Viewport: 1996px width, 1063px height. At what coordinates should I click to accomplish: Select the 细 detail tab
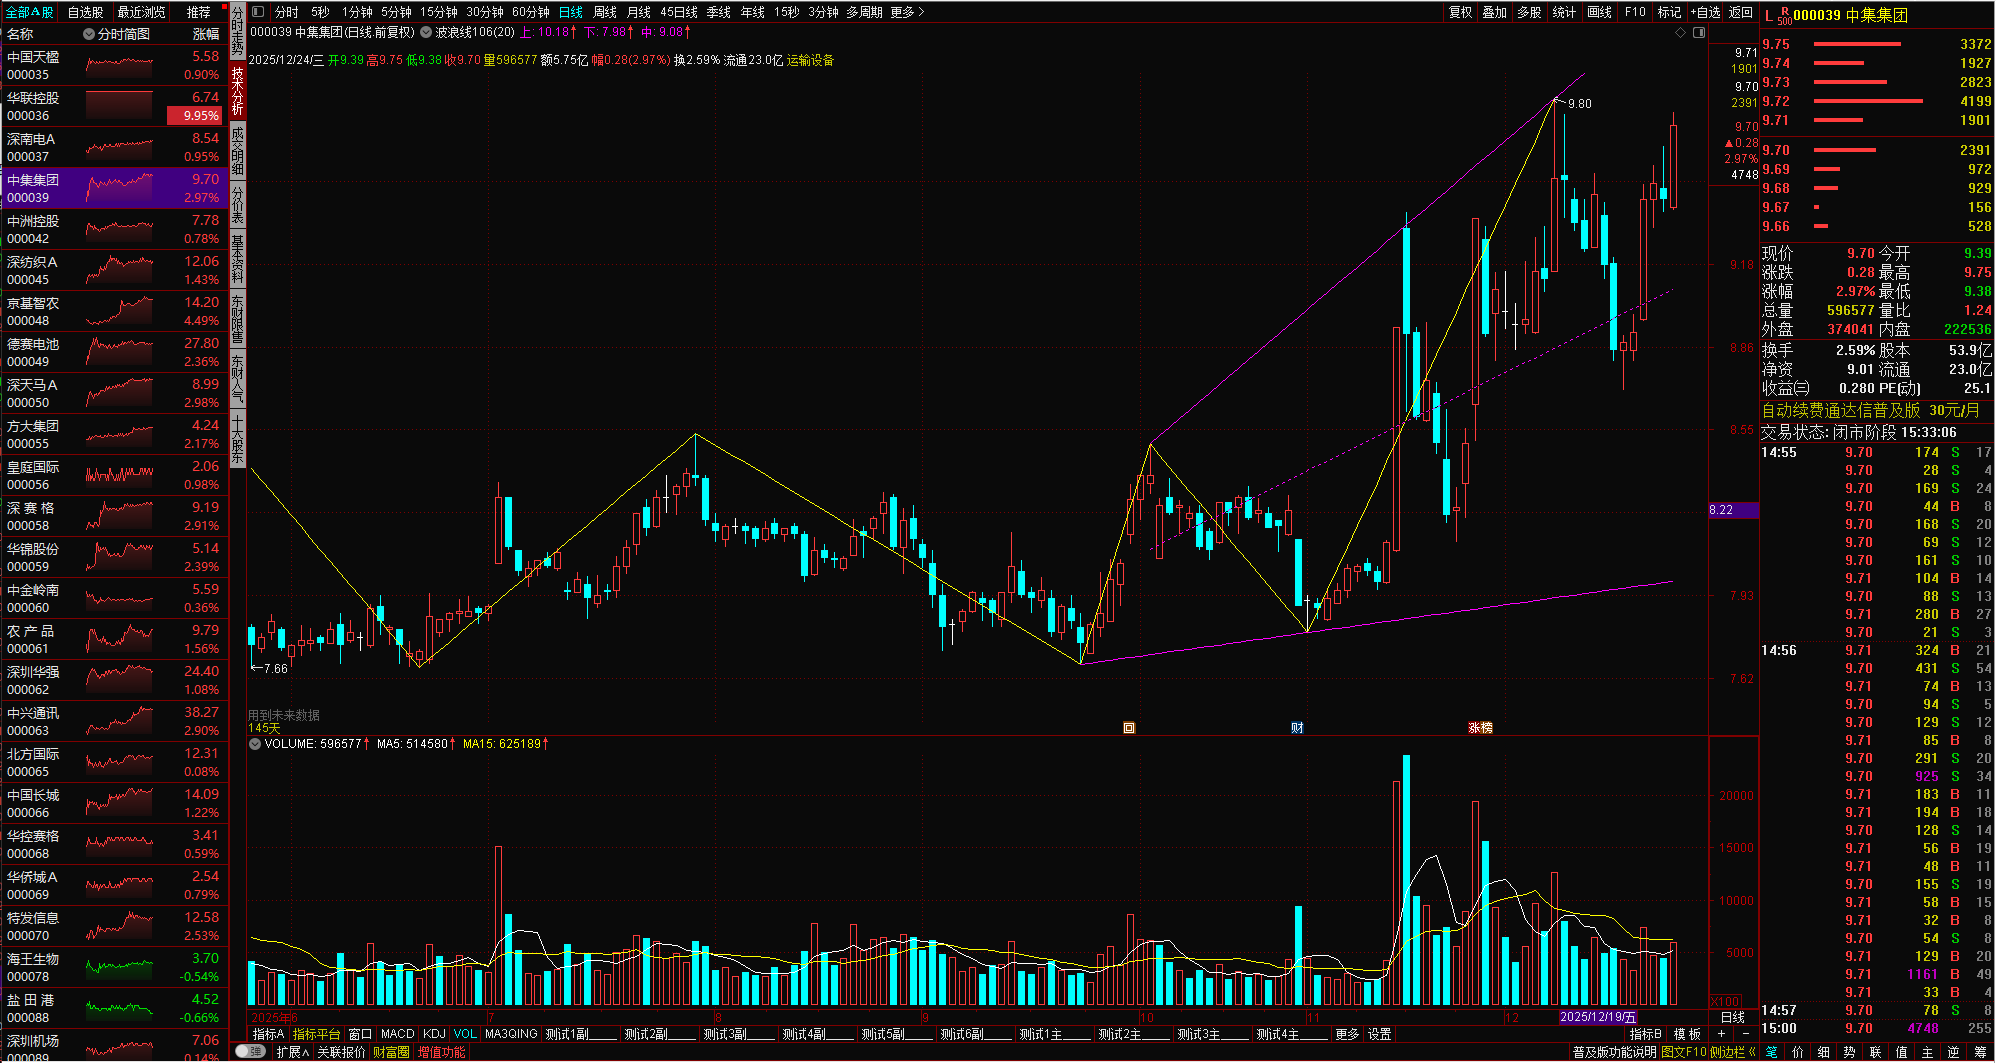(x=1824, y=1052)
